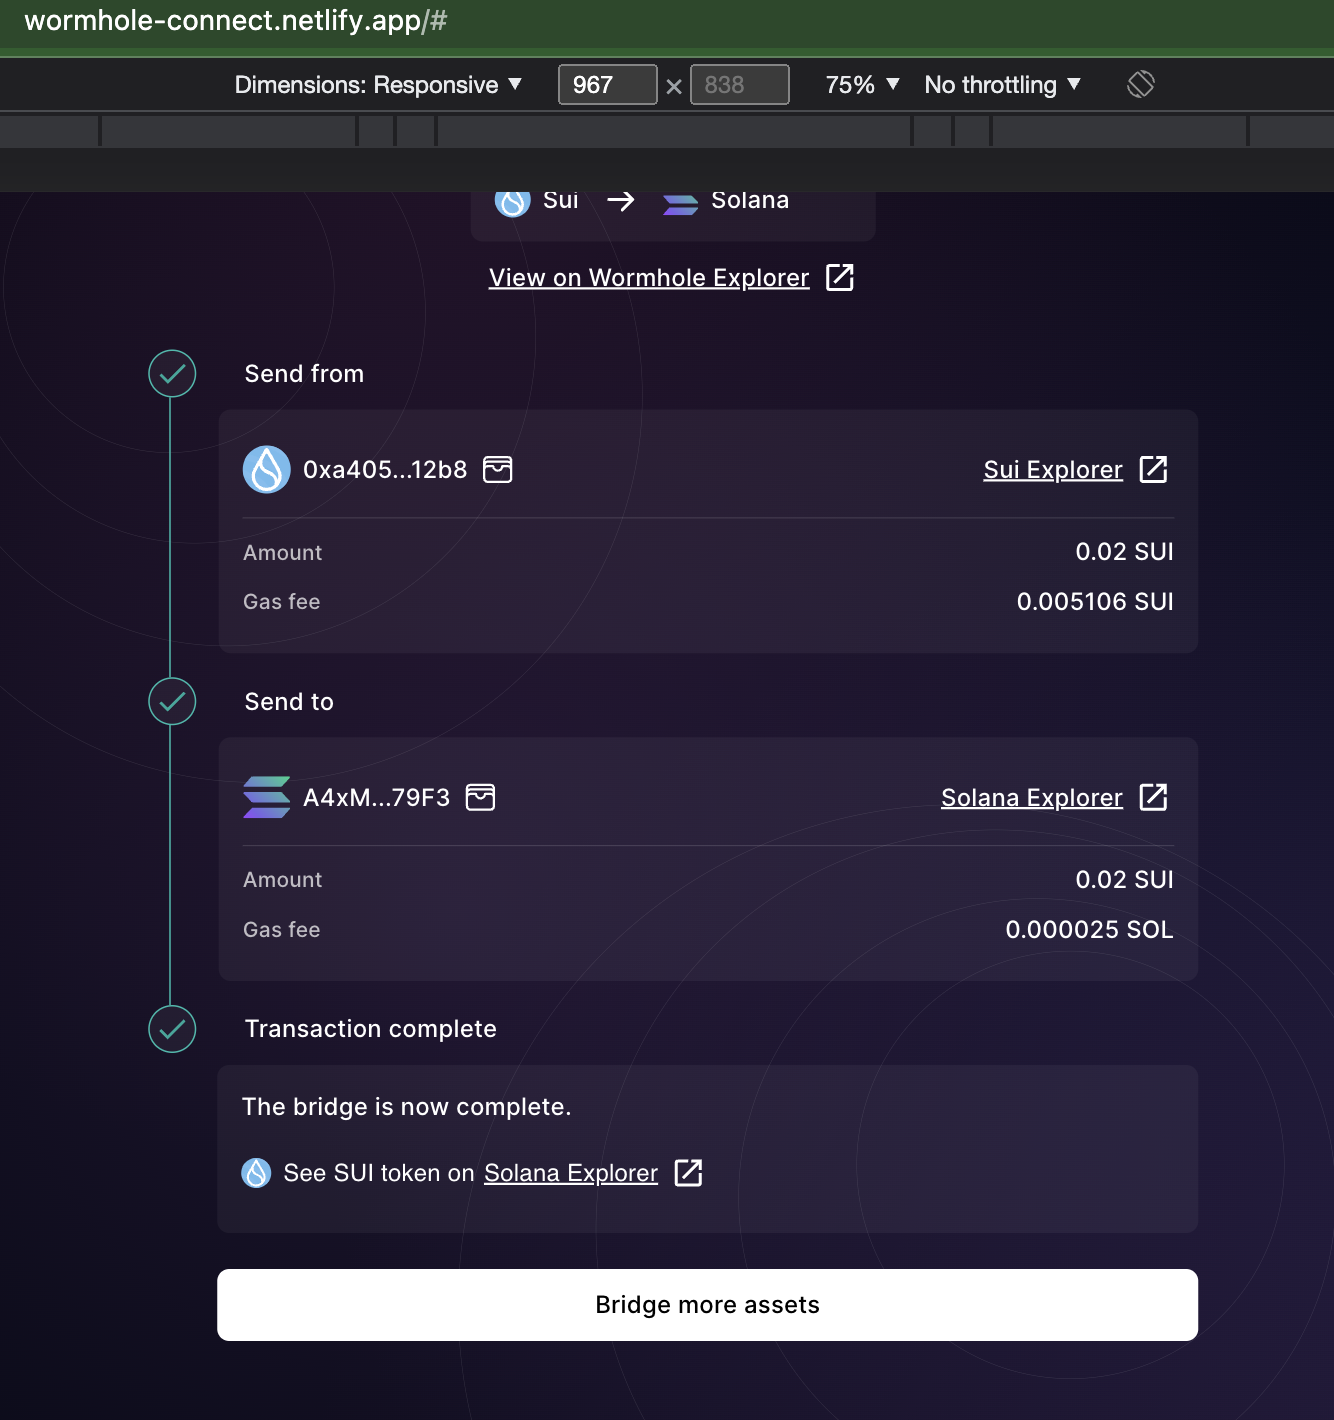Click the Bridge more assets button
Viewport: 1334px width, 1420px height.
[707, 1304]
